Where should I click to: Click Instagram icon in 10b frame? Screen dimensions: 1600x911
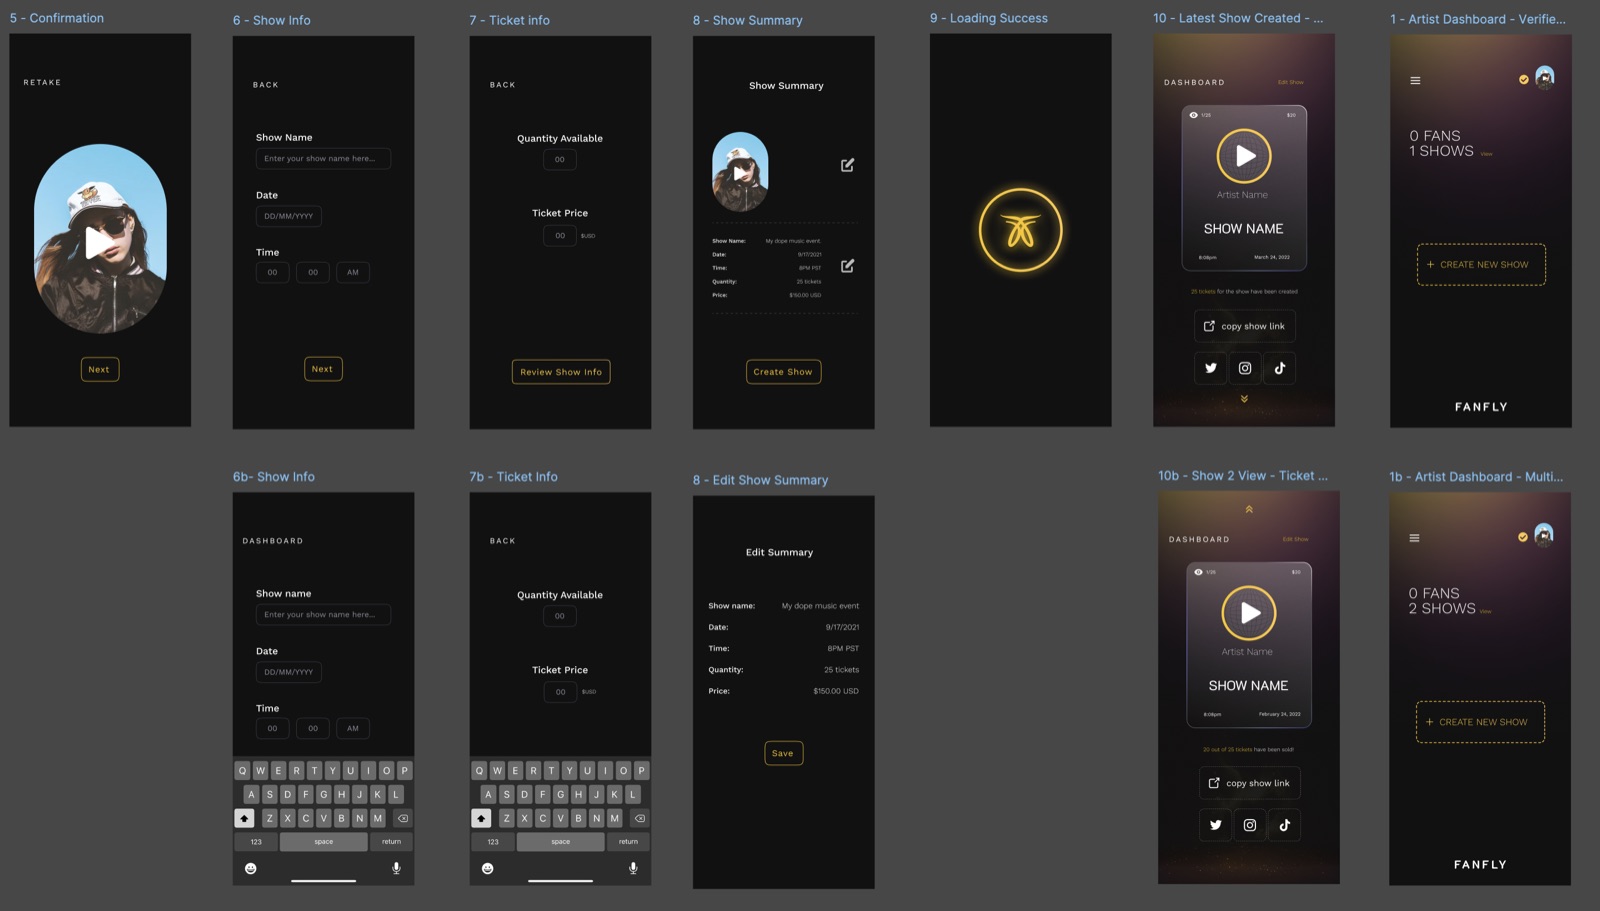pos(1250,825)
